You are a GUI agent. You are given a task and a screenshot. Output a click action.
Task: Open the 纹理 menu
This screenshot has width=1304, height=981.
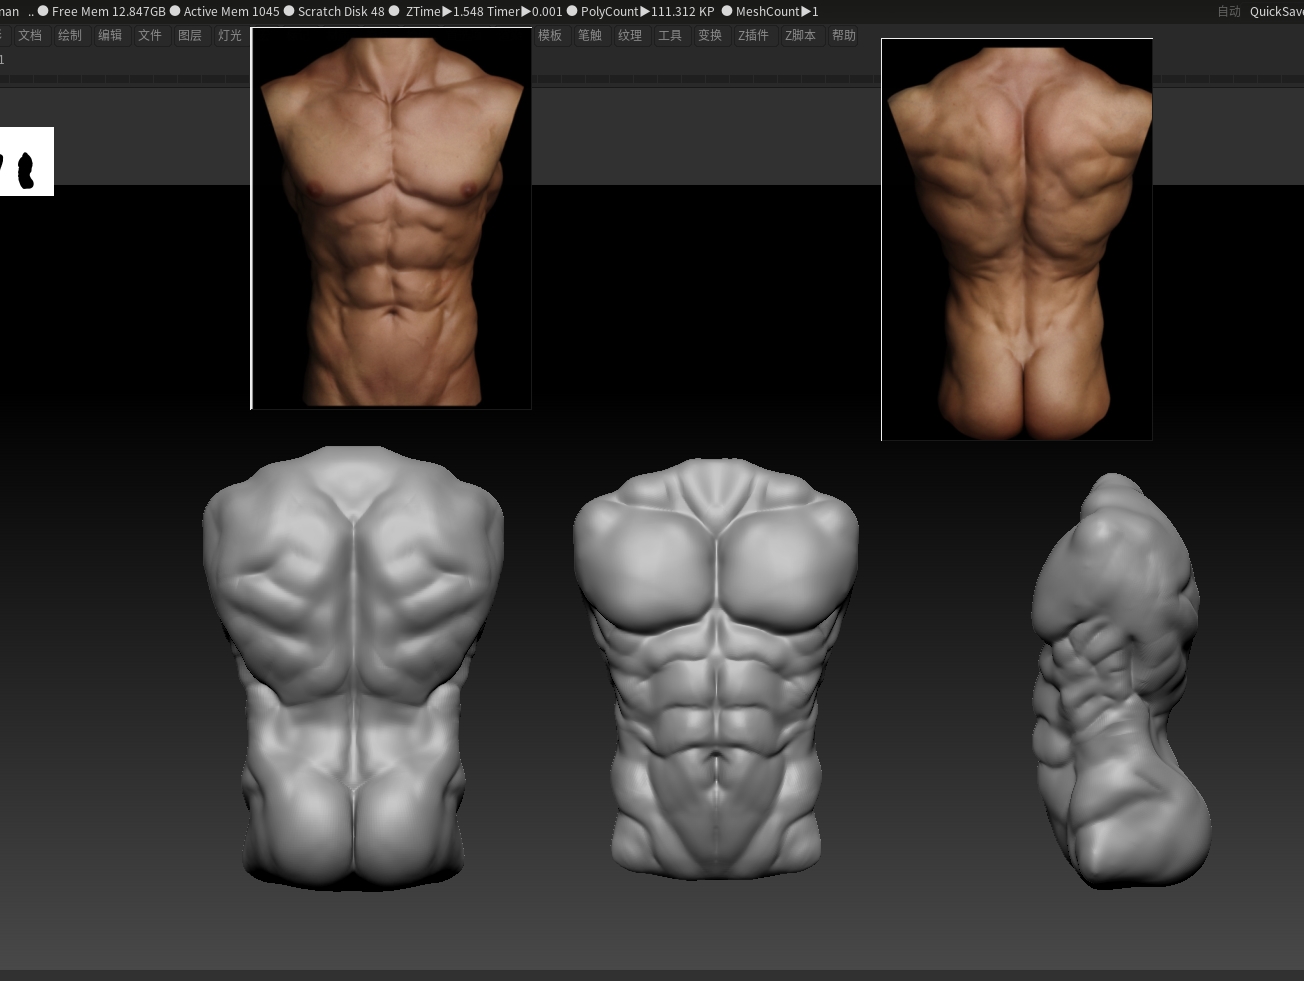pos(630,35)
